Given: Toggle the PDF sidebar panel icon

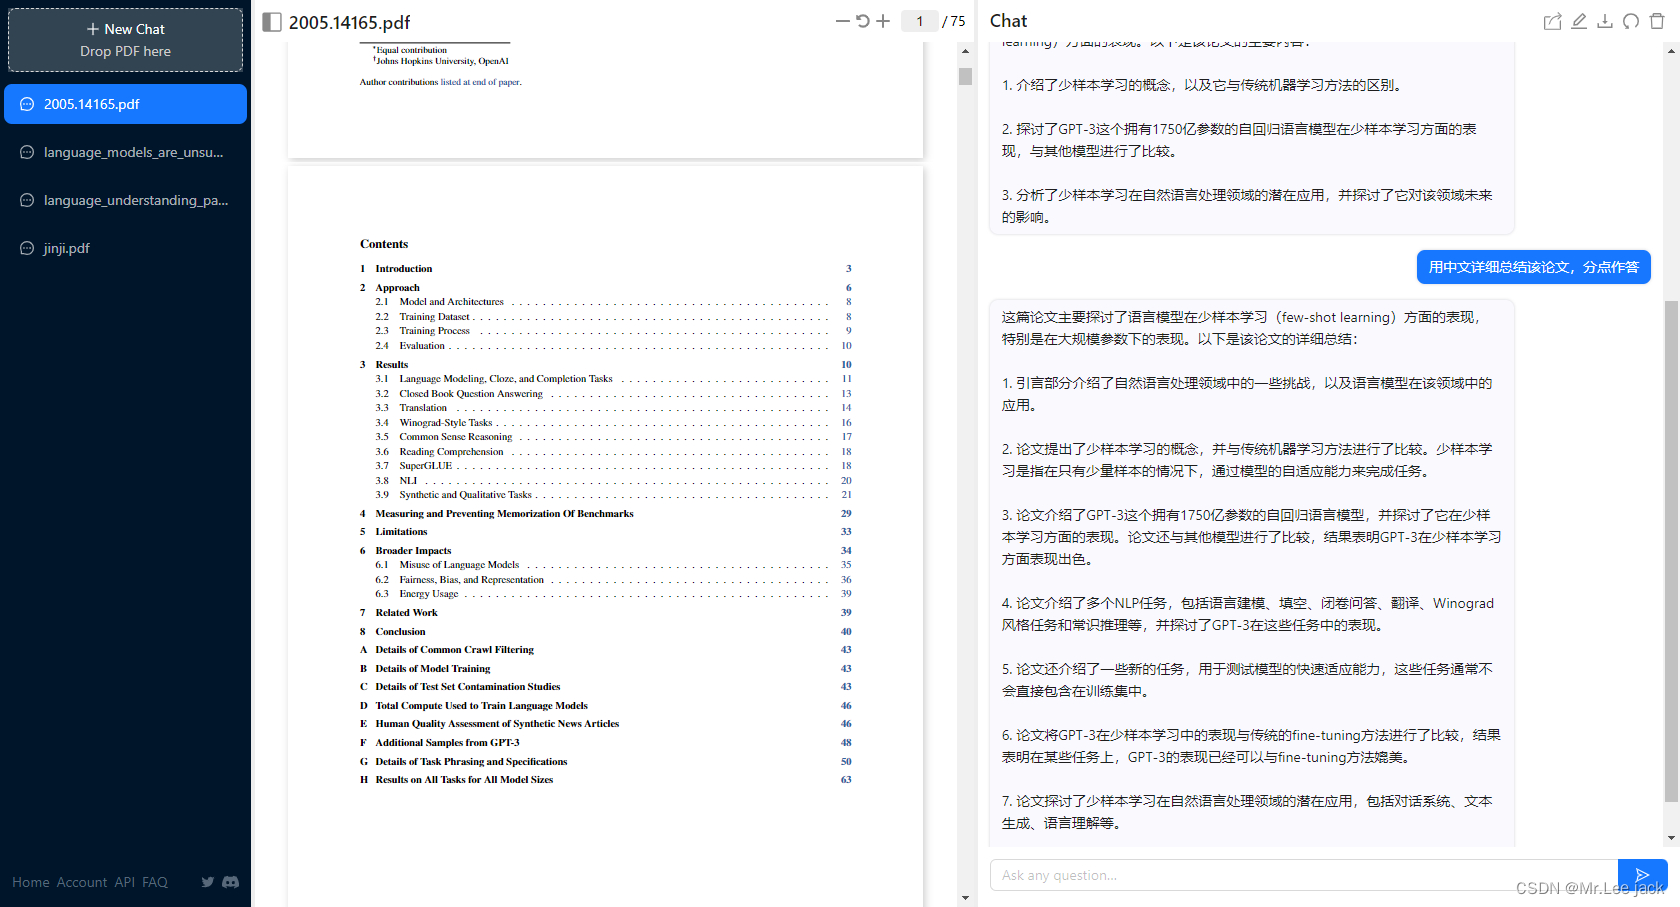Looking at the screenshot, I should (271, 22).
